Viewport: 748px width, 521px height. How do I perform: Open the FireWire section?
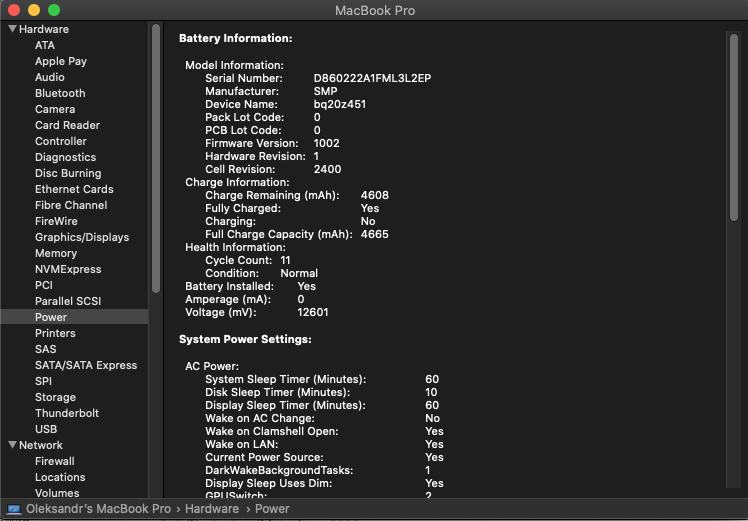(x=56, y=221)
